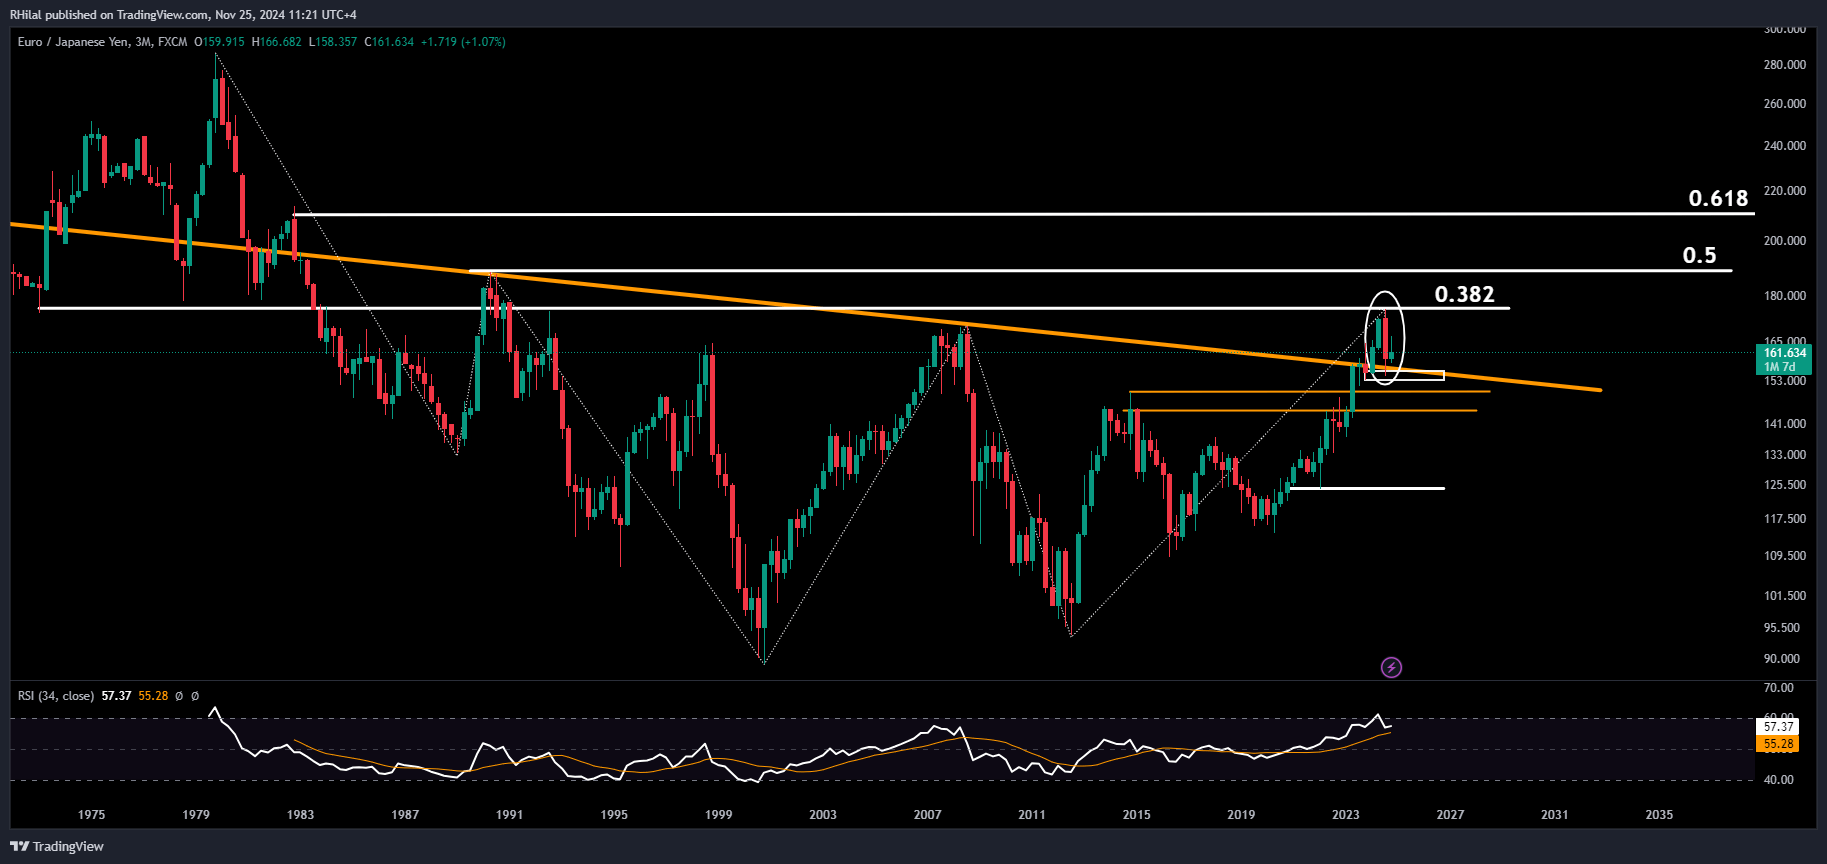Click the change value +1.719 (+1.07%)
This screenshot has height=864, width=1827.
tap(463, 42)
